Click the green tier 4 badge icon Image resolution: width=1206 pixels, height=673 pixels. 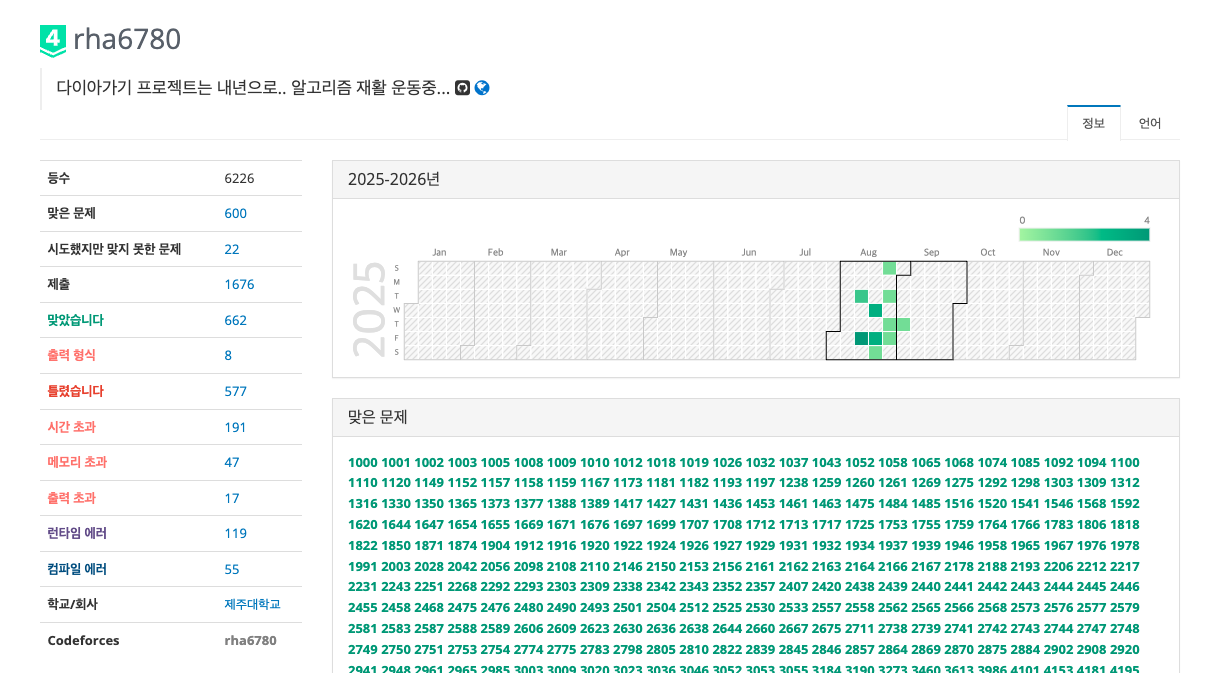pyautogui.click(x=53, y=40)
